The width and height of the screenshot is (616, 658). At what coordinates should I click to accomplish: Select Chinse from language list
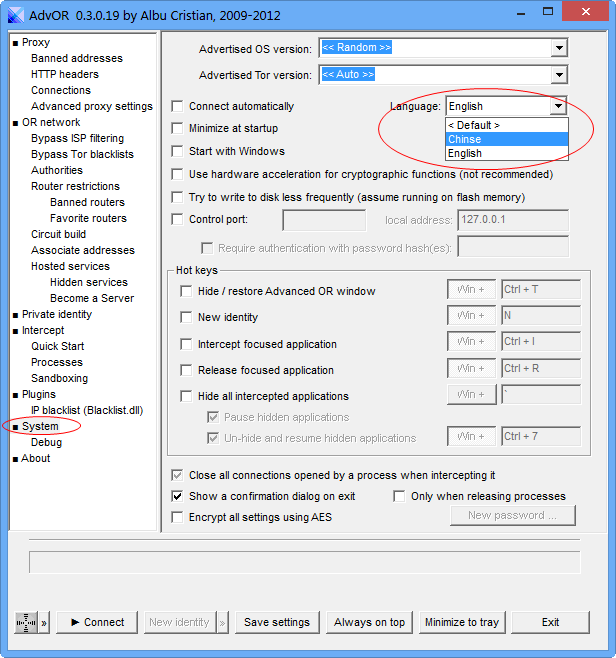[x=507, y=139]
